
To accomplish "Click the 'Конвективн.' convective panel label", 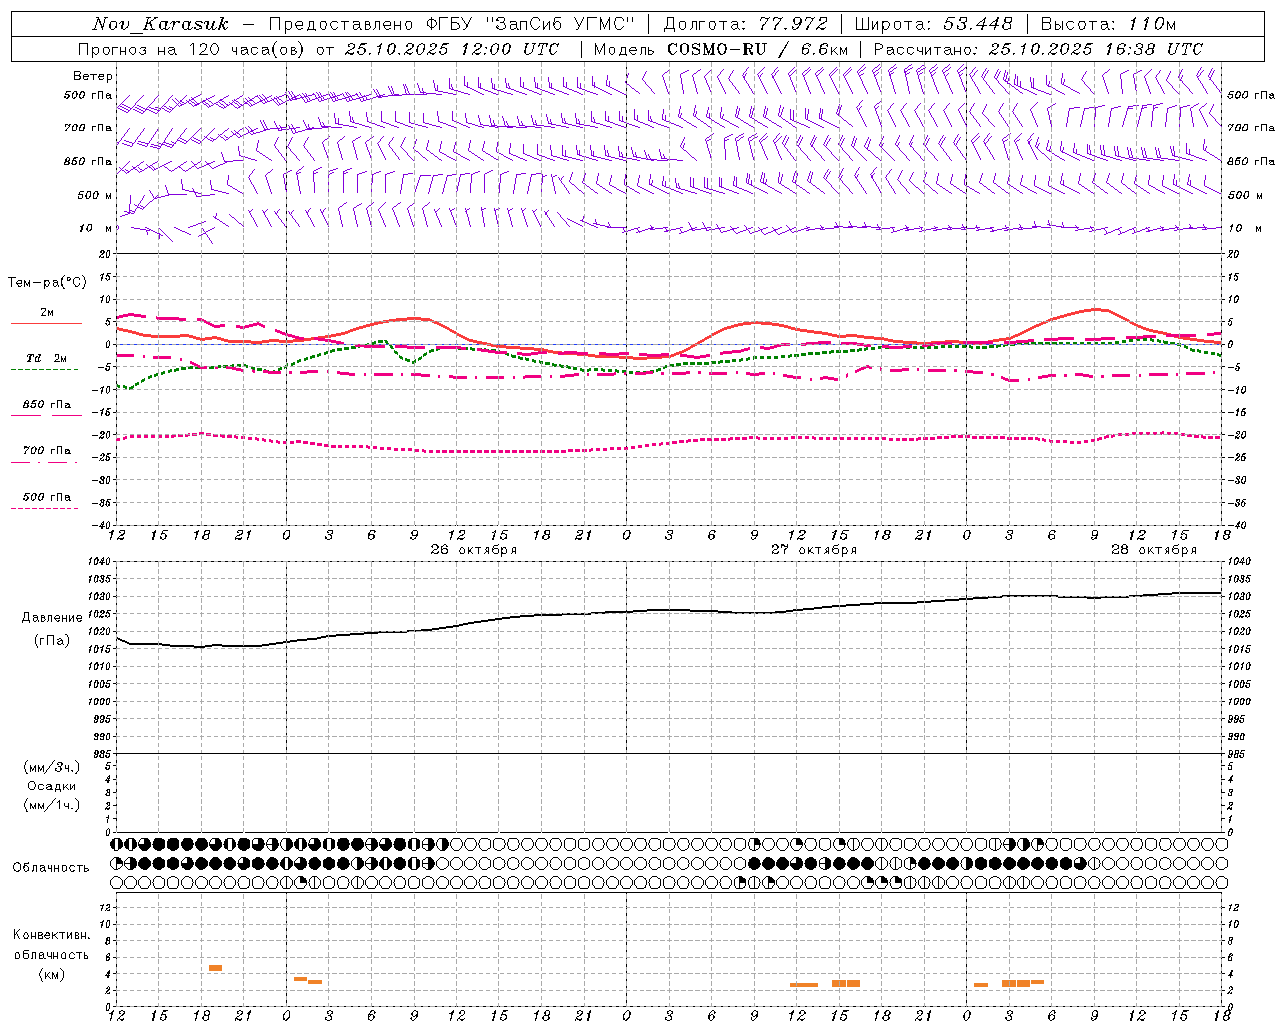I will point(51,935).
